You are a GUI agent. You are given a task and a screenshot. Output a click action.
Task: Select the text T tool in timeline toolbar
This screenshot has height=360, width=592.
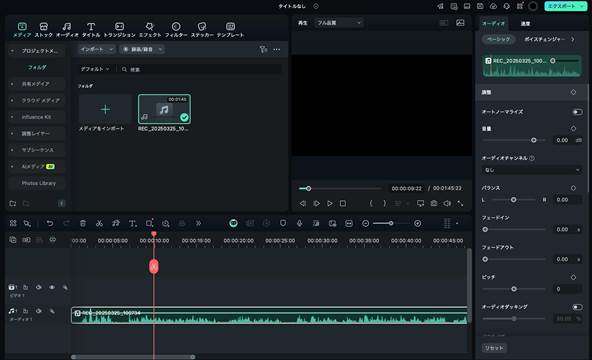[133, 223]
